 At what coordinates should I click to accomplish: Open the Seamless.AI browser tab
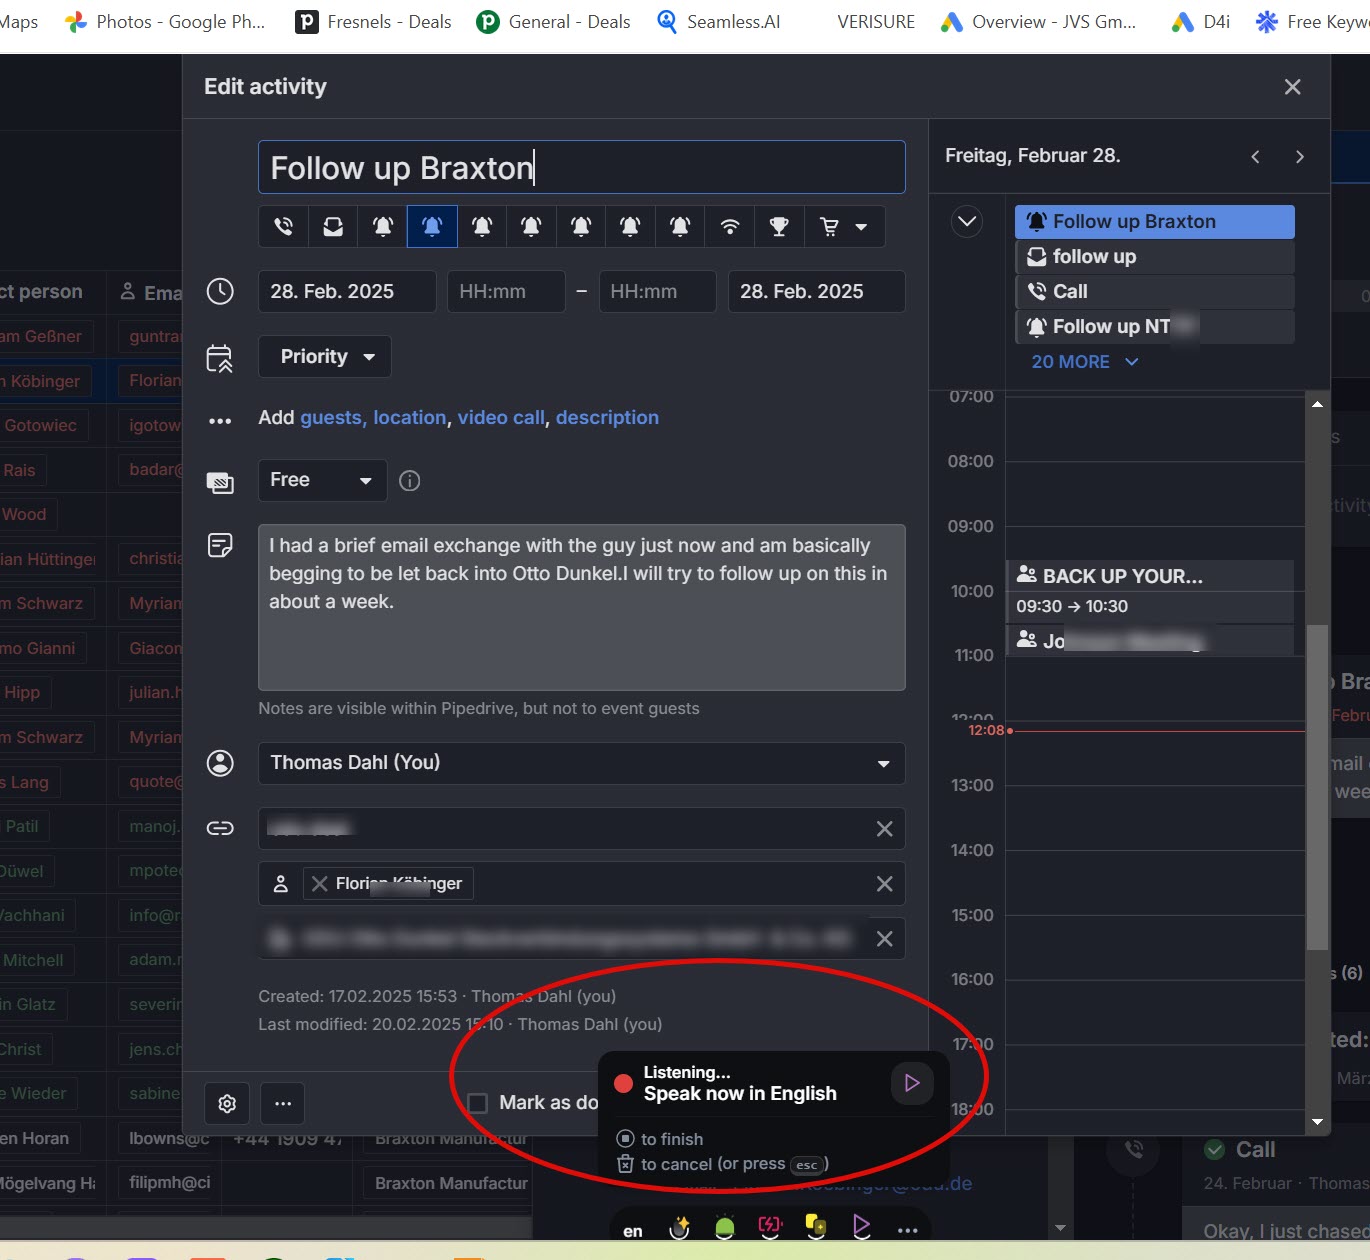[x=719, y=22]
